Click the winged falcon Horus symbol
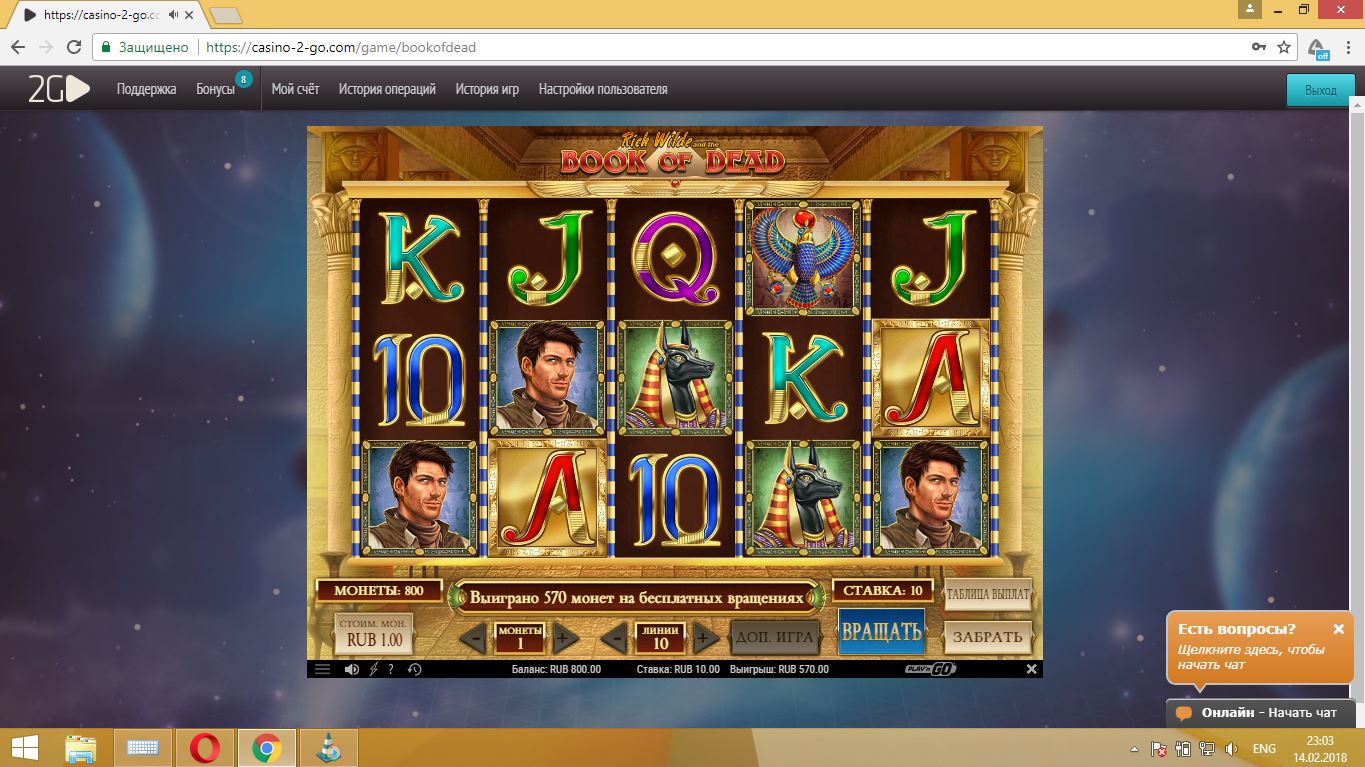 802,259
